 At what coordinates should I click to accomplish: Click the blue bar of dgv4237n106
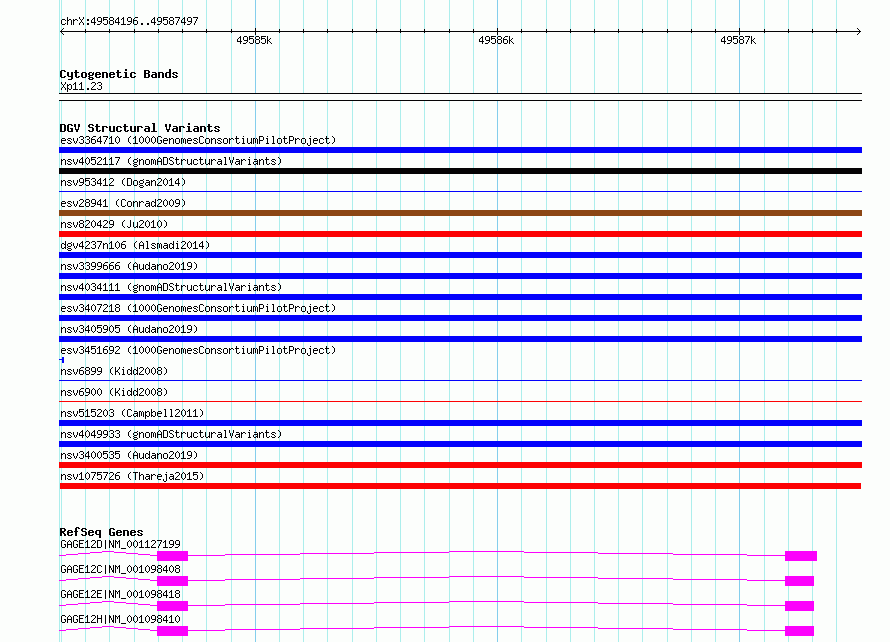(x=460, y=255)
